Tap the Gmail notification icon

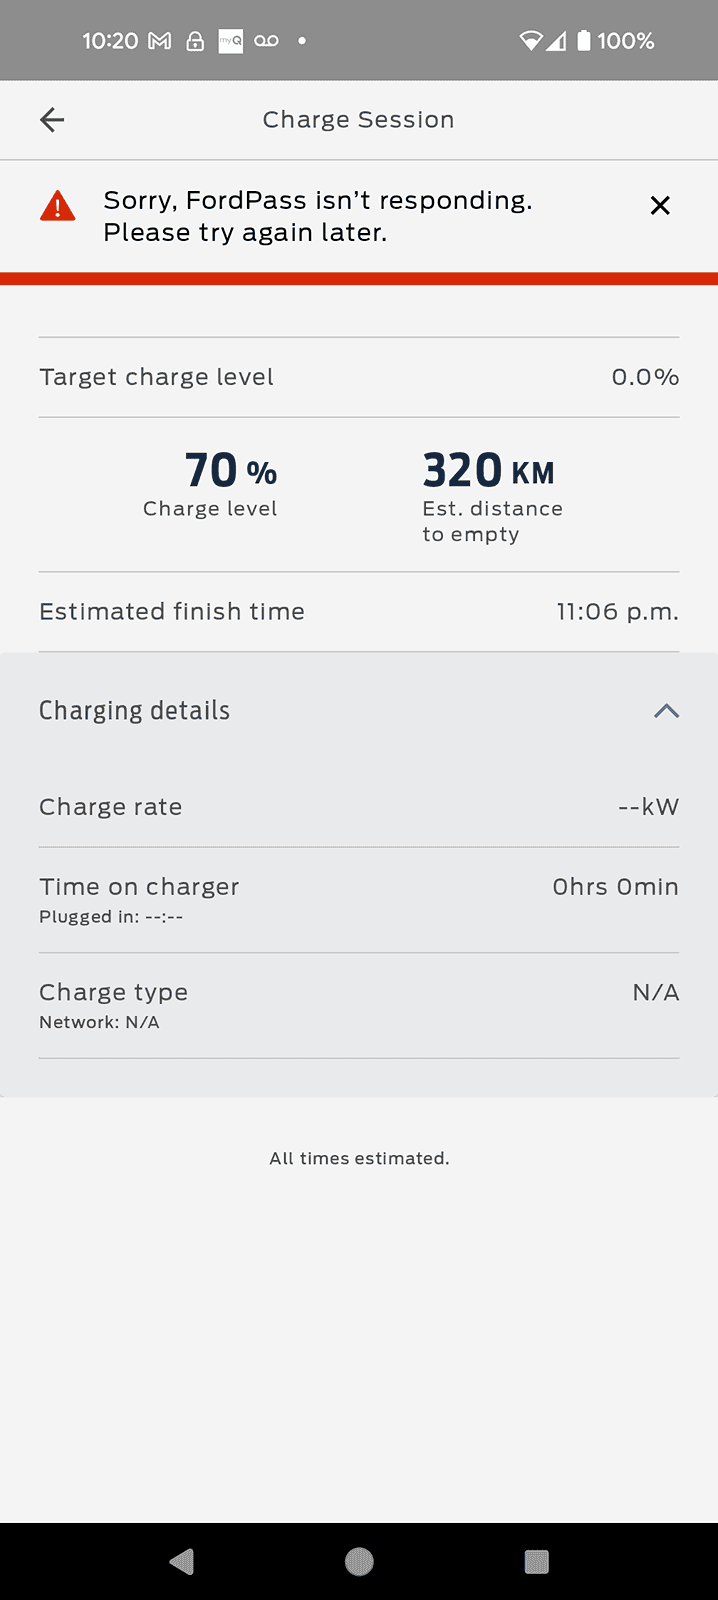159,41
